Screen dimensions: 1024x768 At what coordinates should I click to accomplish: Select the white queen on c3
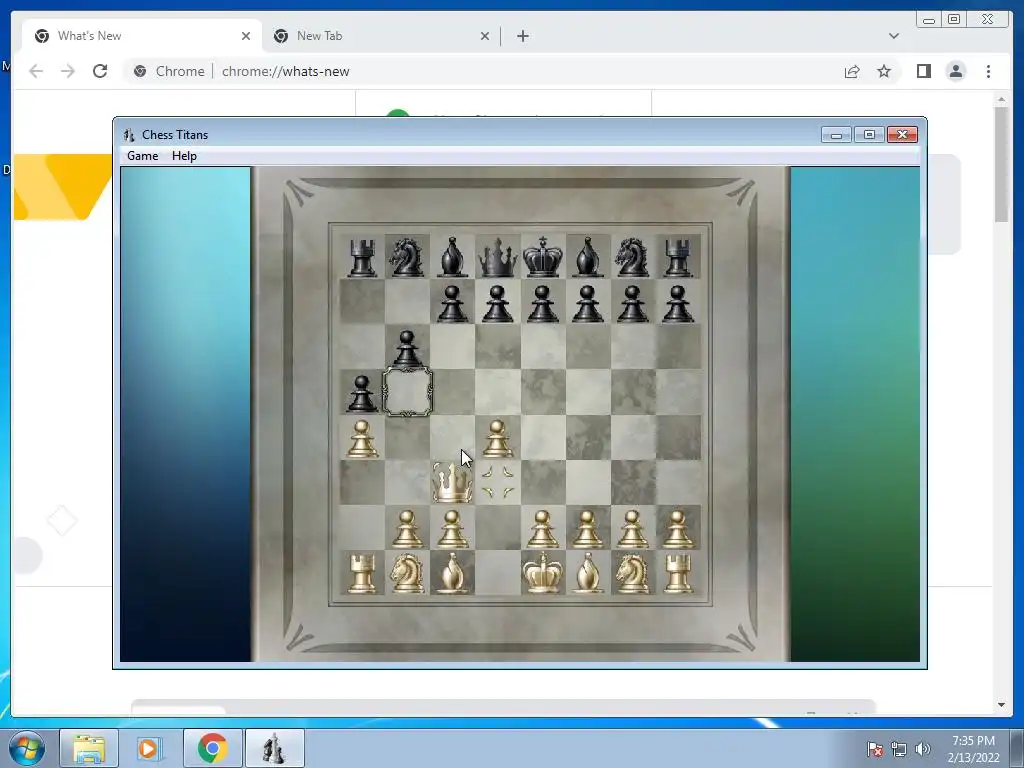(x=452, y=483)
